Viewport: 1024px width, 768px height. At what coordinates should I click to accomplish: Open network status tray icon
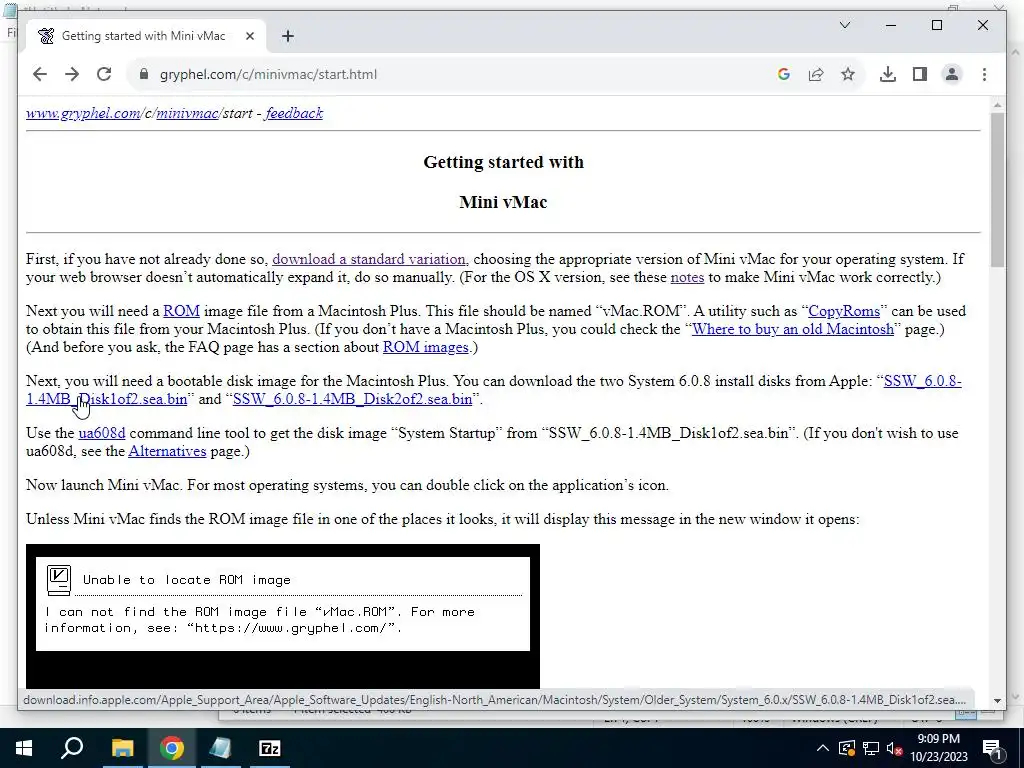[x=871, y=748]
